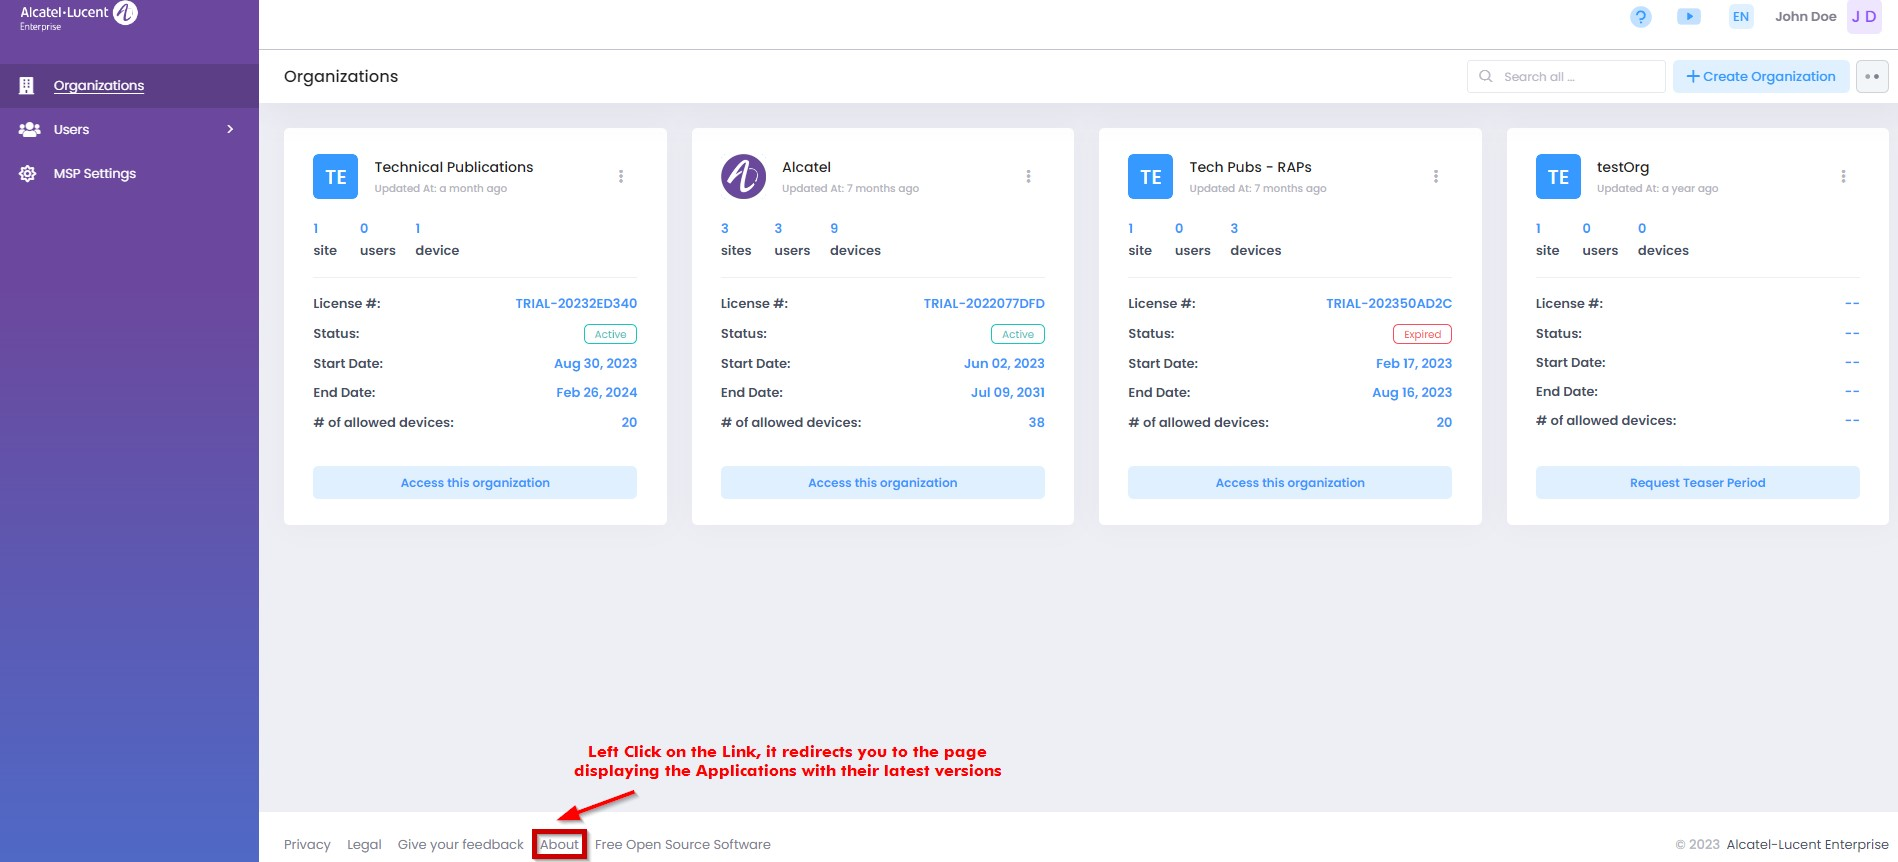1898x862 pixels.
Task: Open the Give your feedback link
Action: (x=460, y=845)
